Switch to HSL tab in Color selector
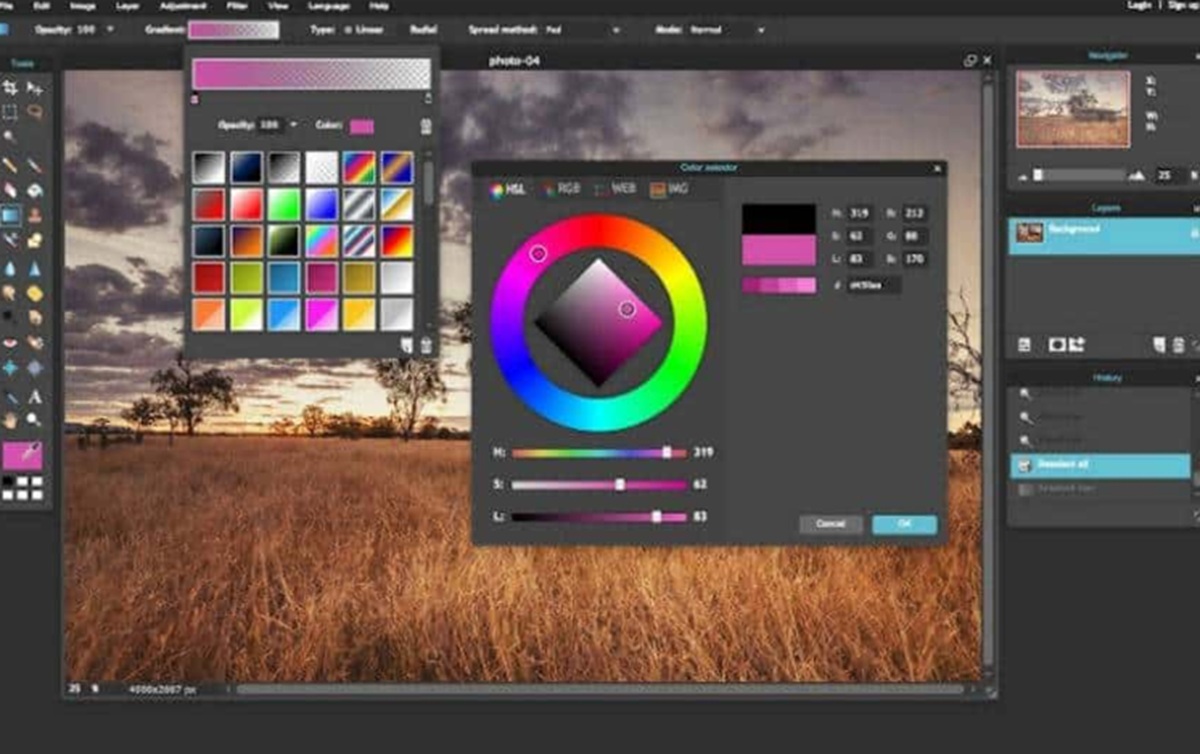 click(x=508, y=189)
